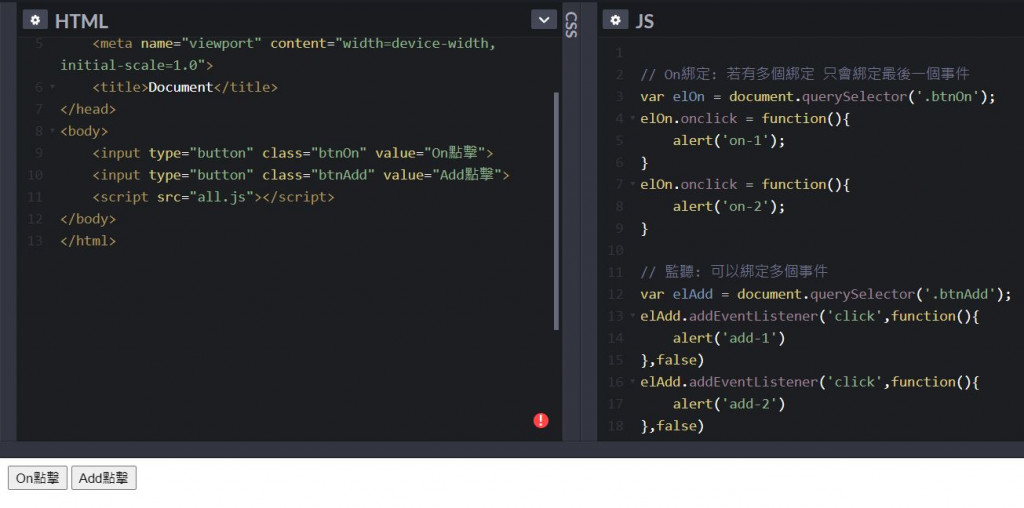Collapse JS function fold arrow on line 7
Image resolution: width=1024 pixels, height=508 pixels.
632,184
